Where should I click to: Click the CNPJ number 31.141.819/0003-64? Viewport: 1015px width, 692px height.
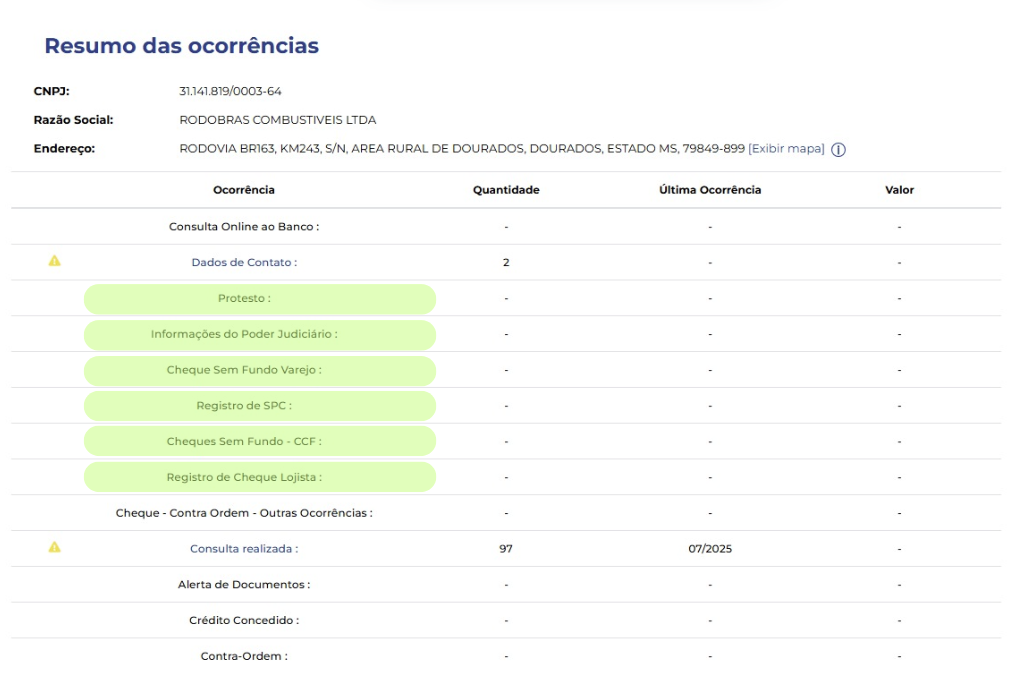point(230,91)
